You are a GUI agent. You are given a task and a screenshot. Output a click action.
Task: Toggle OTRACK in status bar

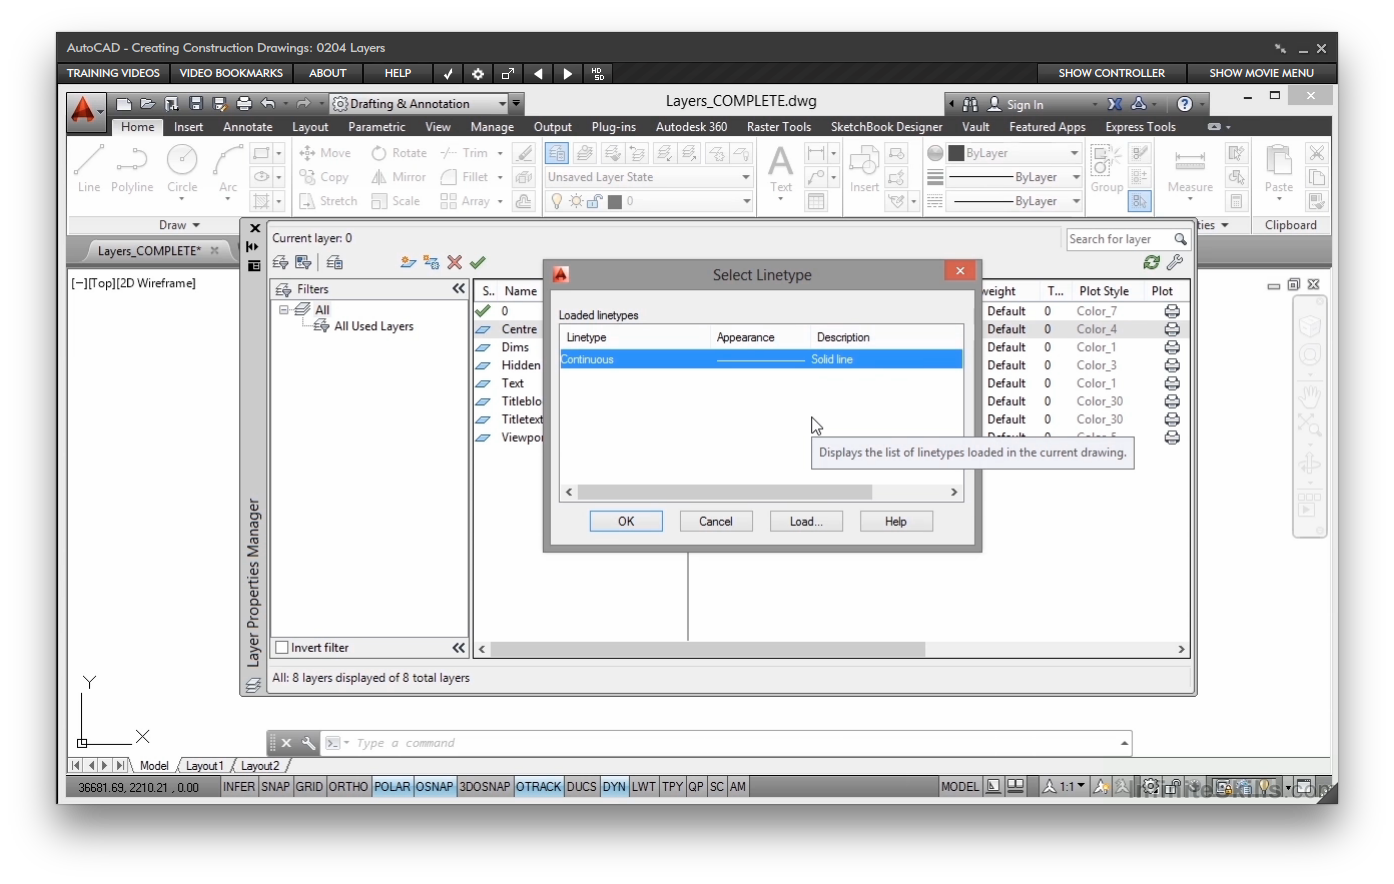538,787
